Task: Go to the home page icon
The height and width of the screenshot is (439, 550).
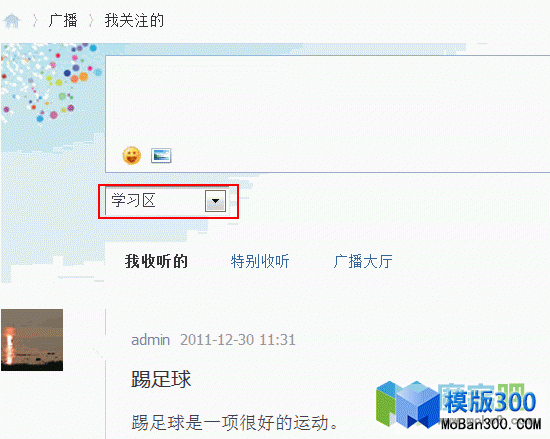Action: click(x=12, y=20)
